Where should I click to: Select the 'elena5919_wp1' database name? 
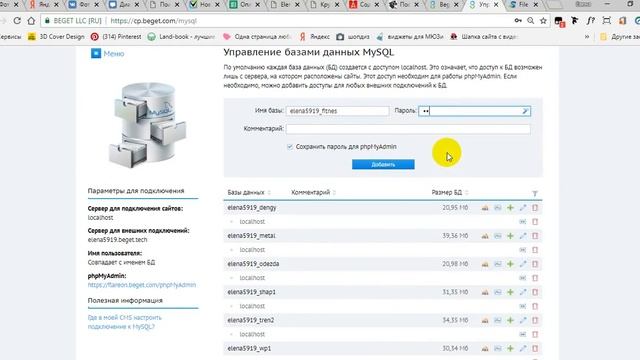point(249,349)
